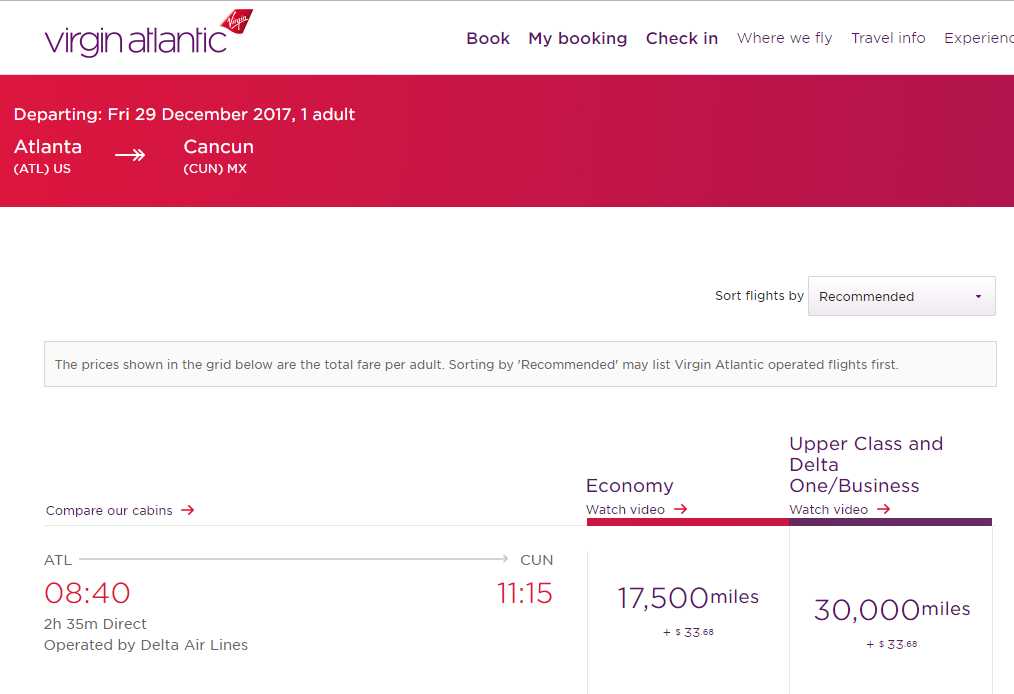Image resolution: width=1014 pixels, height=694 pixels.
Task: Click the arrow beside Compare our cabins
Action: [x=188, y=510]
